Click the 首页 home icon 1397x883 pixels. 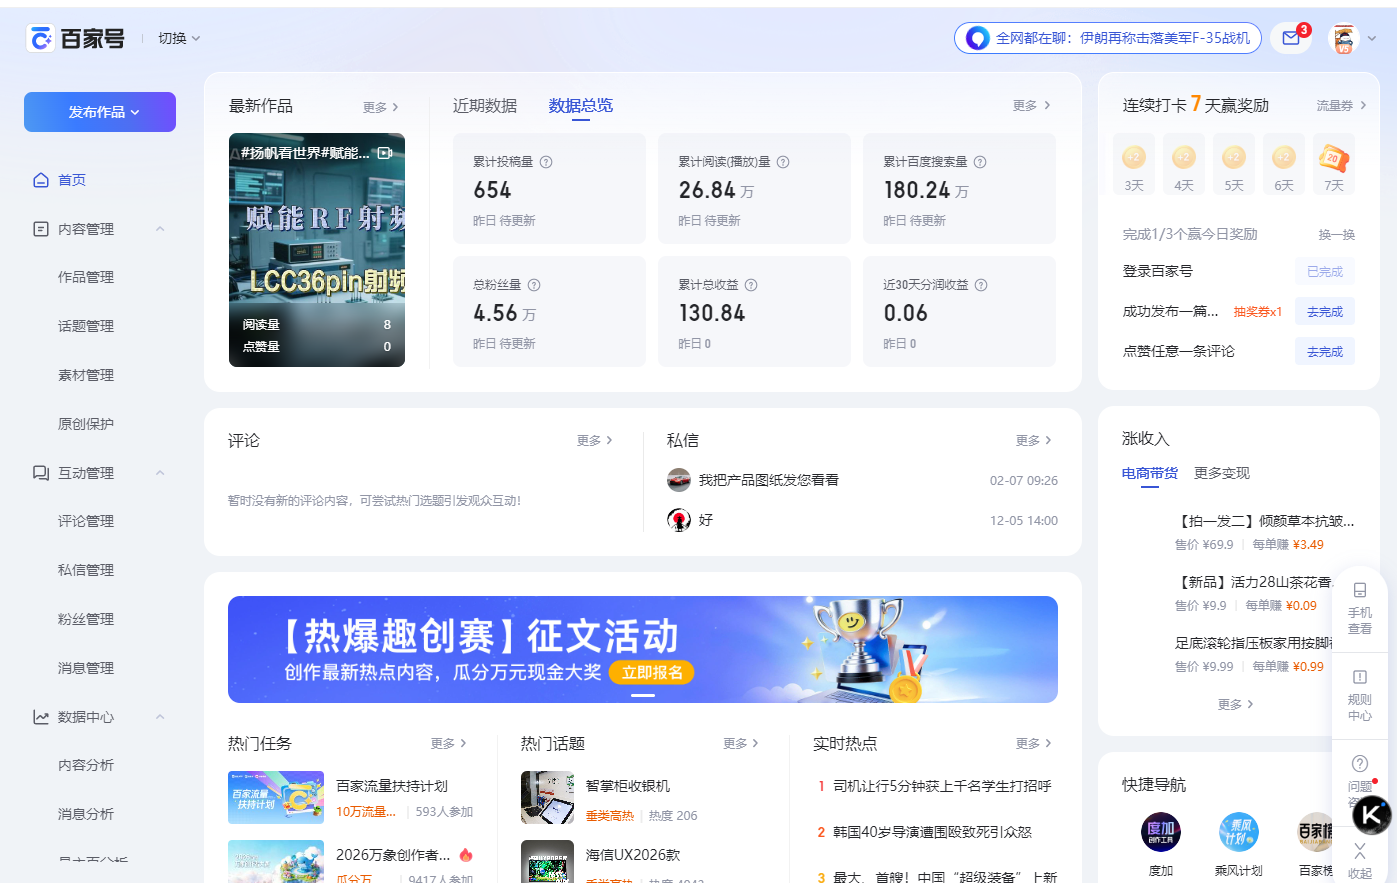click(x=41, y=180)
